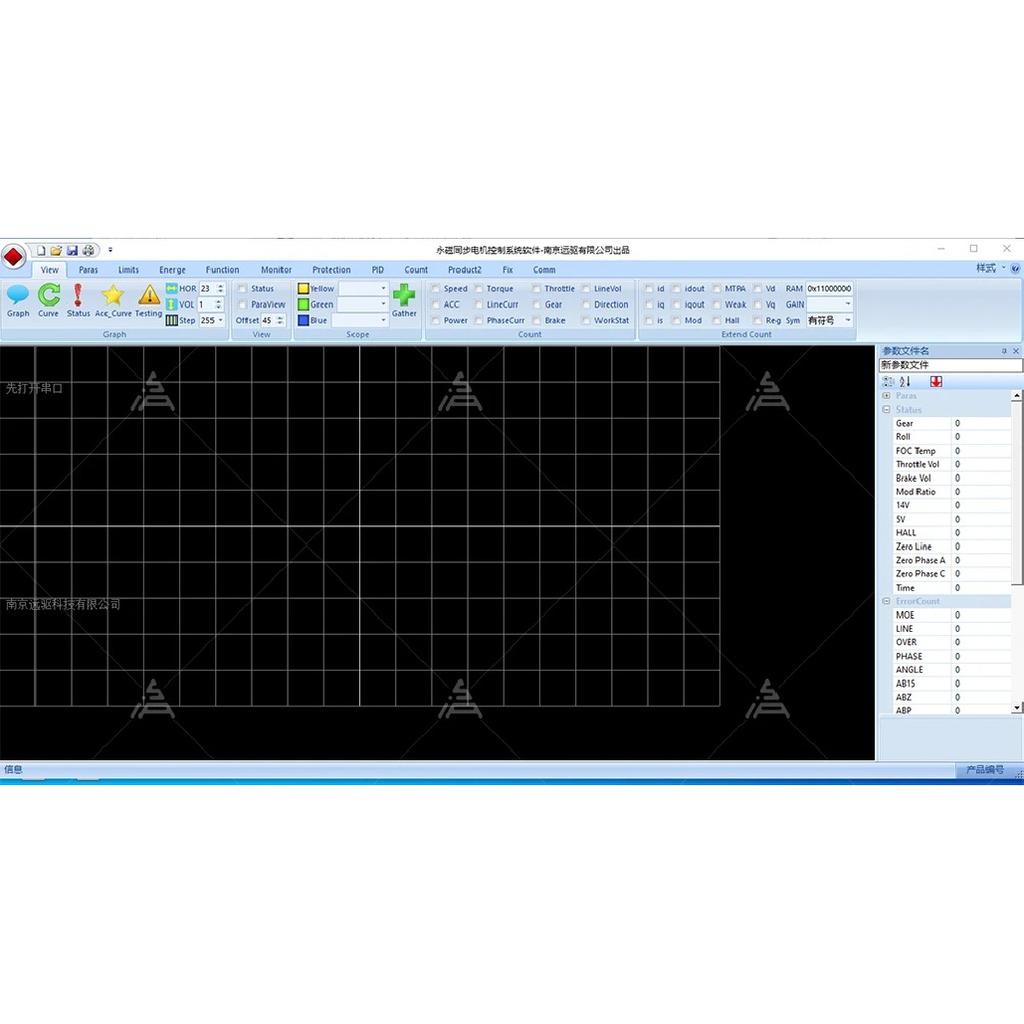Open the Yellow channel dropdown
This screenshot has height=1024, width=1024.
[383, 288]
